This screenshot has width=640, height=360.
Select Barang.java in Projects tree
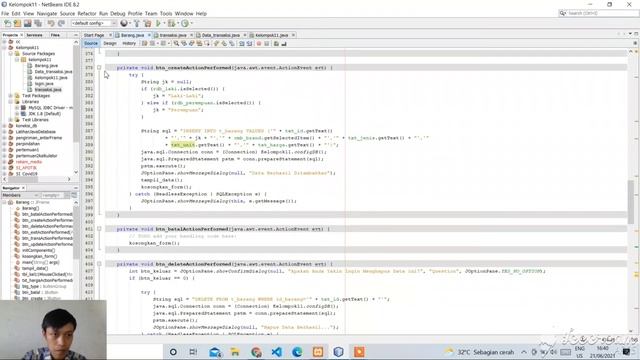pyautogui.click(x=46, y=65)
